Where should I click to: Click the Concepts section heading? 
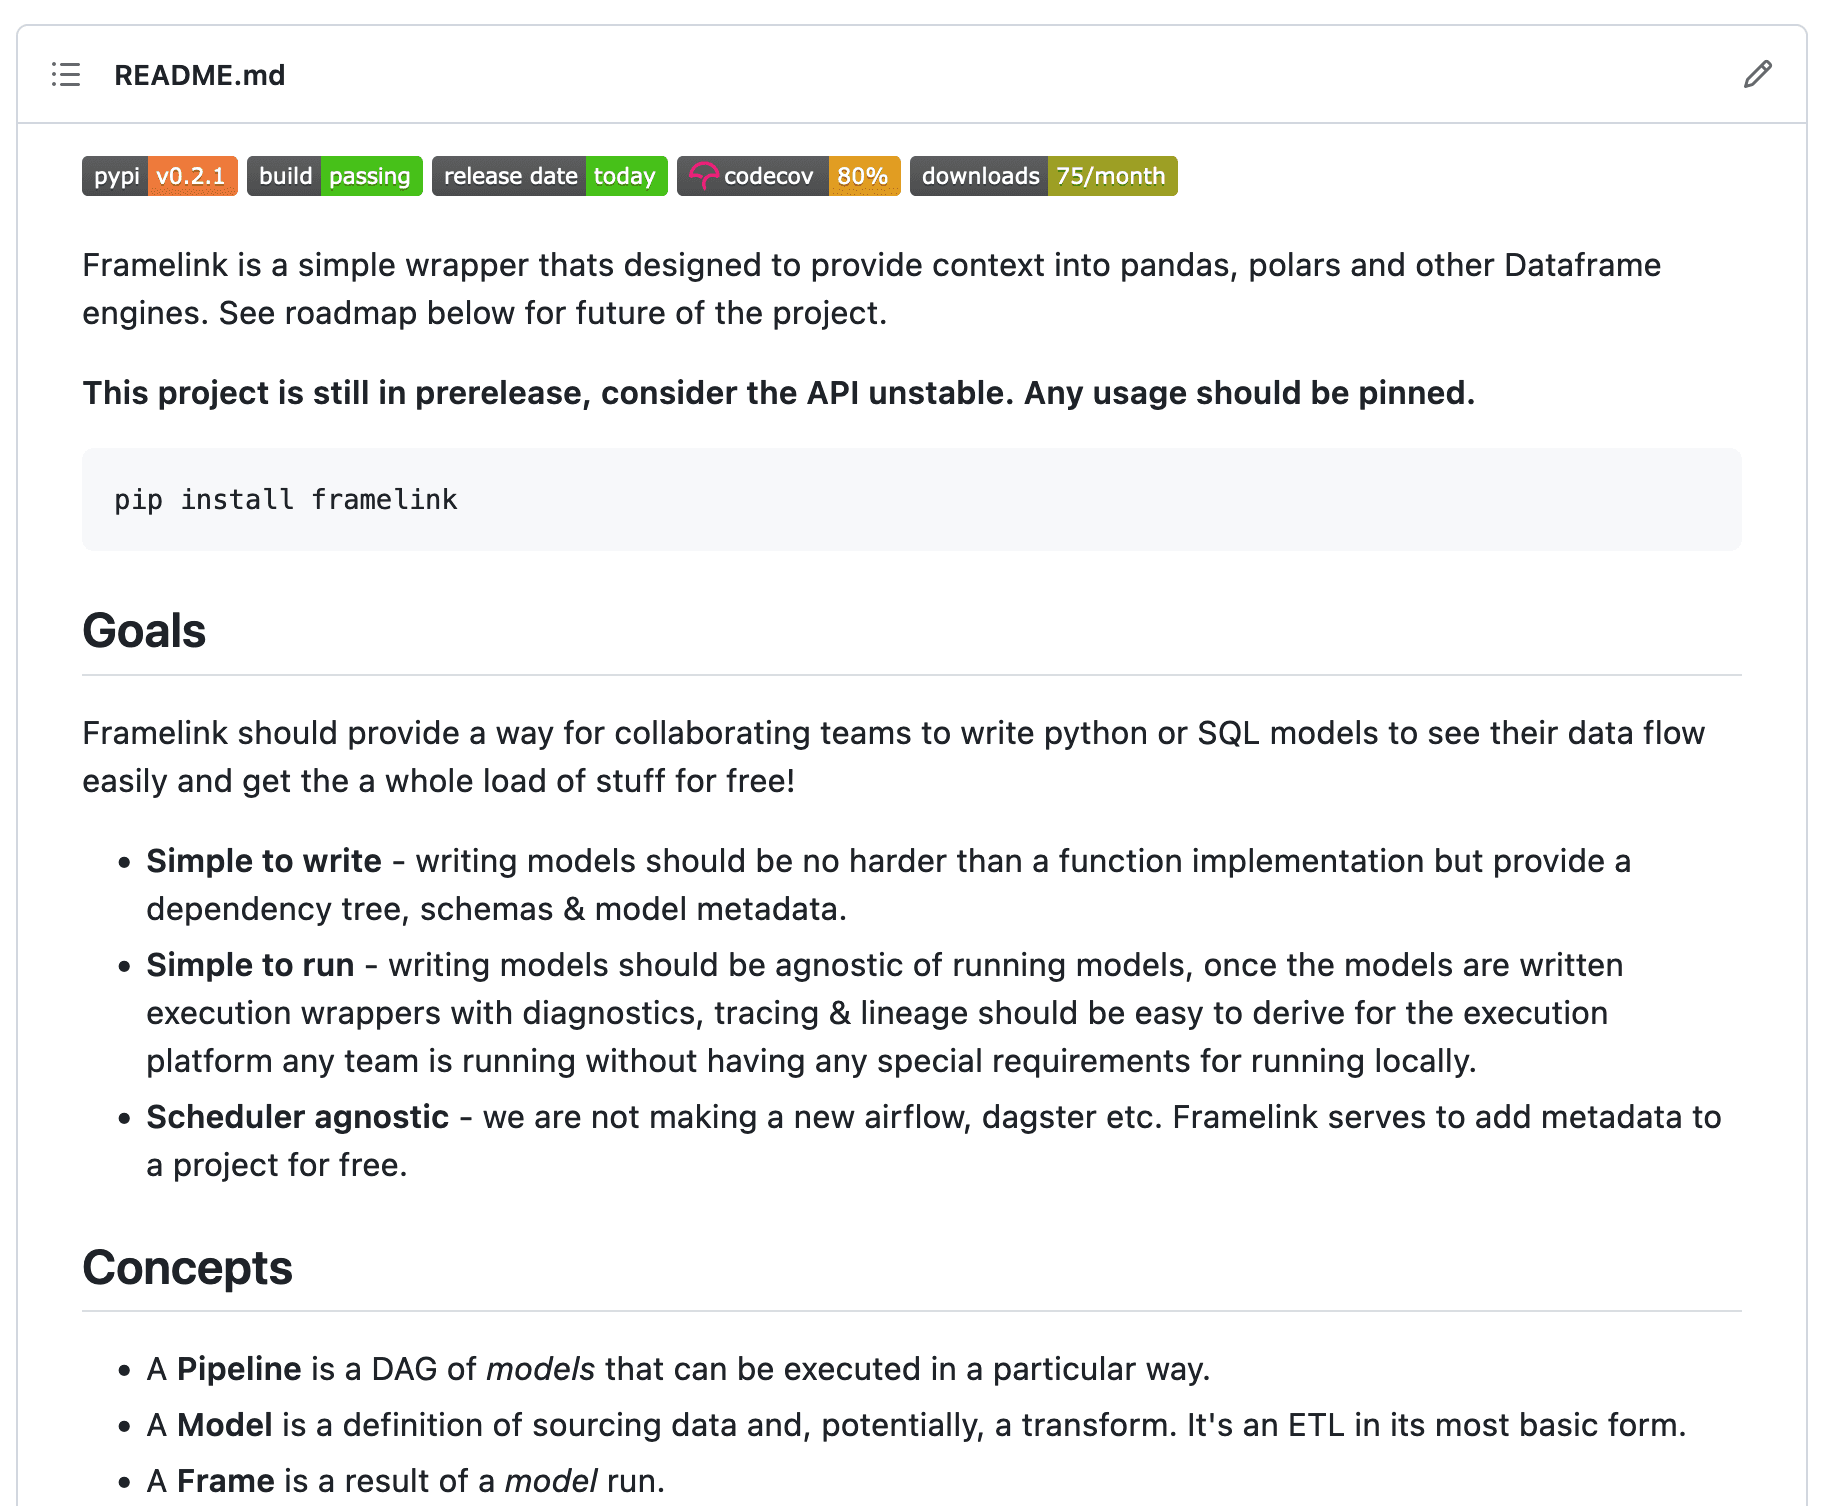[x=187, y=1267]
